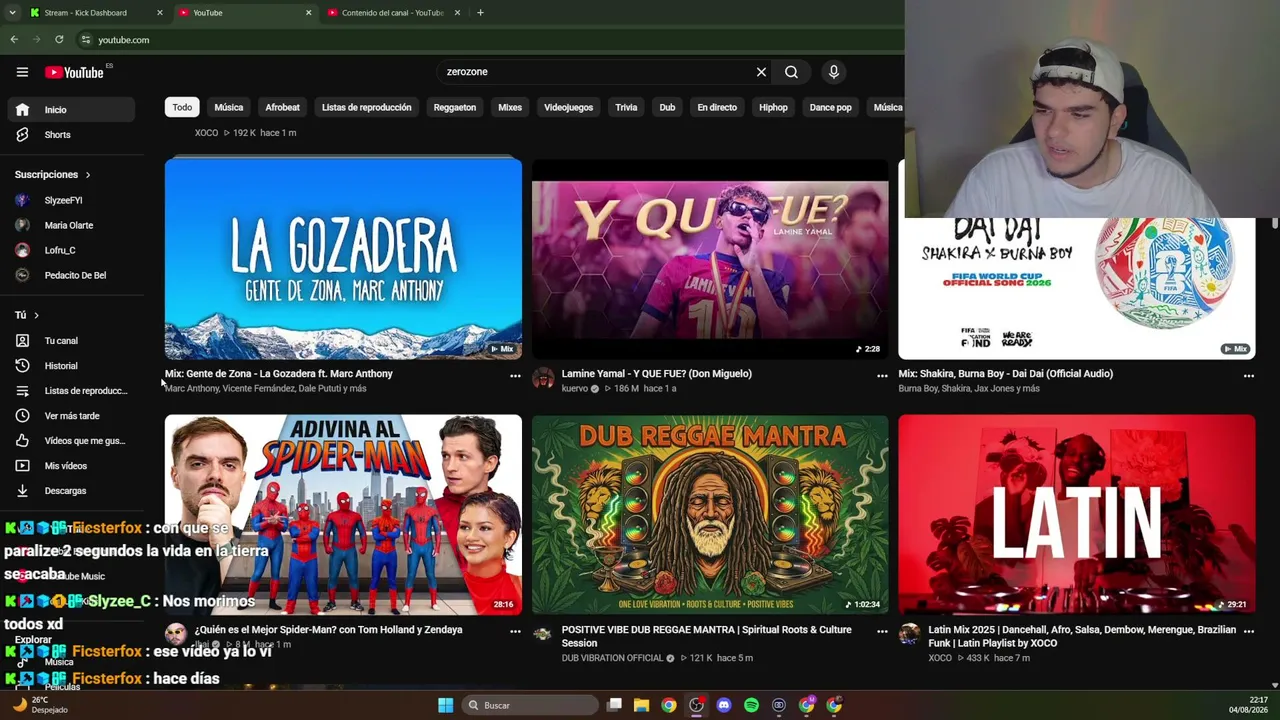Open a new browser tab
This screenshot has width=1280, height=720.
coord(480,13)
